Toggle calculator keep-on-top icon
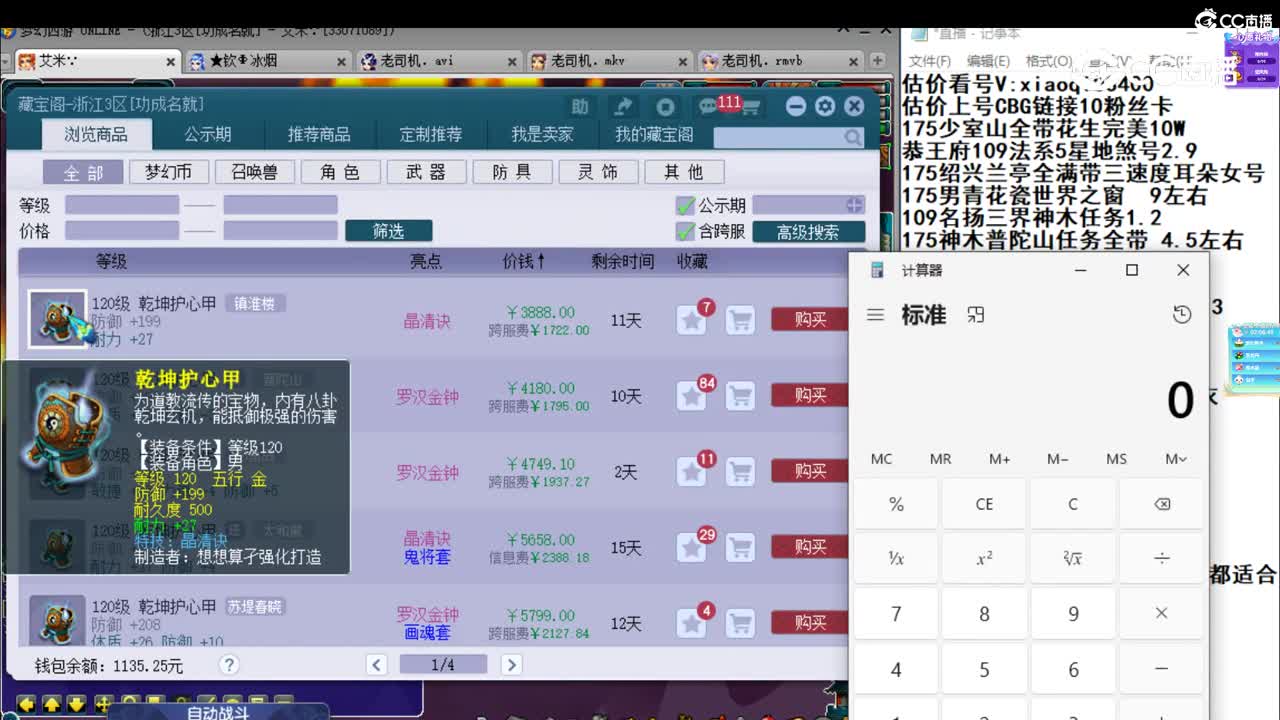 click(x=976, y=315)
